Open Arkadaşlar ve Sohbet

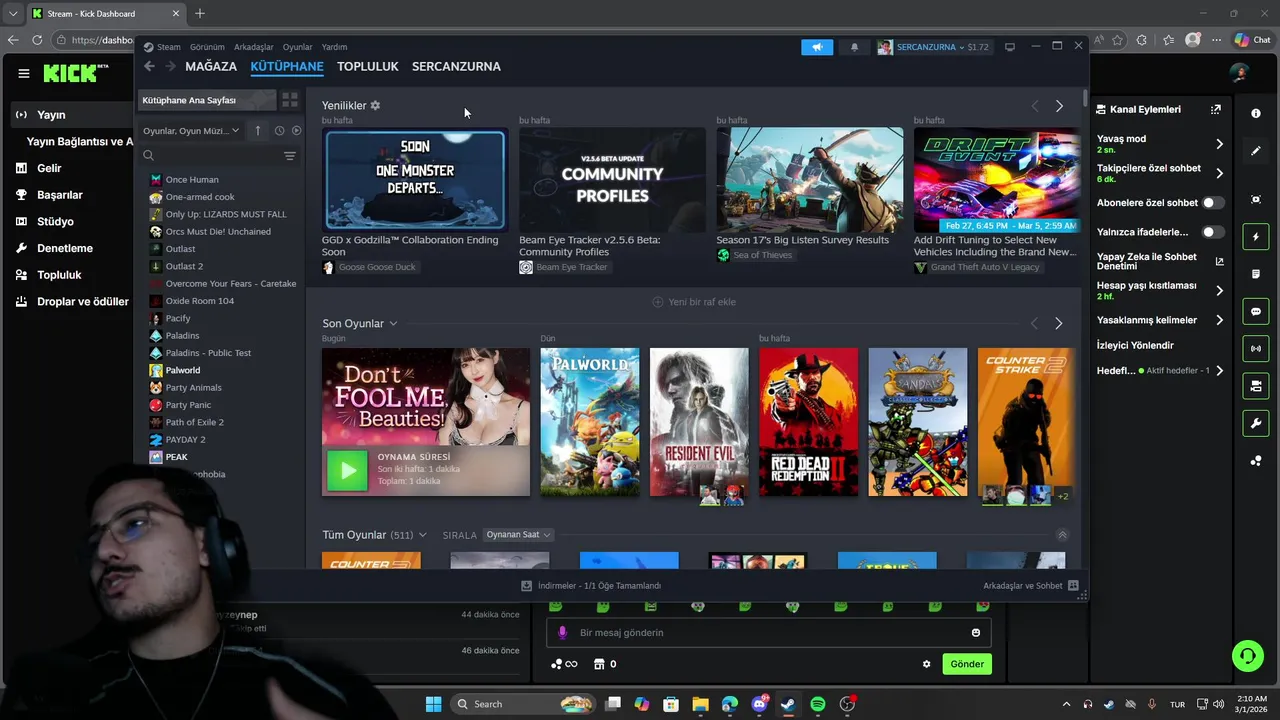point(1030,586)
